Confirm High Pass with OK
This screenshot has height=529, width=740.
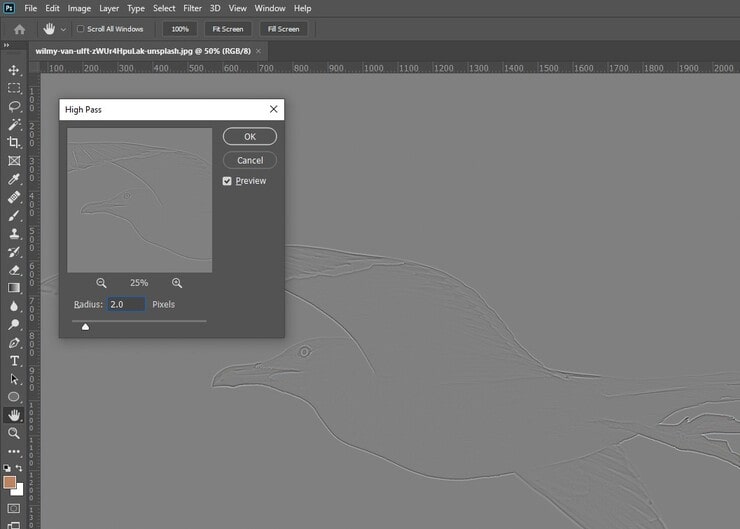tap(250, 137)
